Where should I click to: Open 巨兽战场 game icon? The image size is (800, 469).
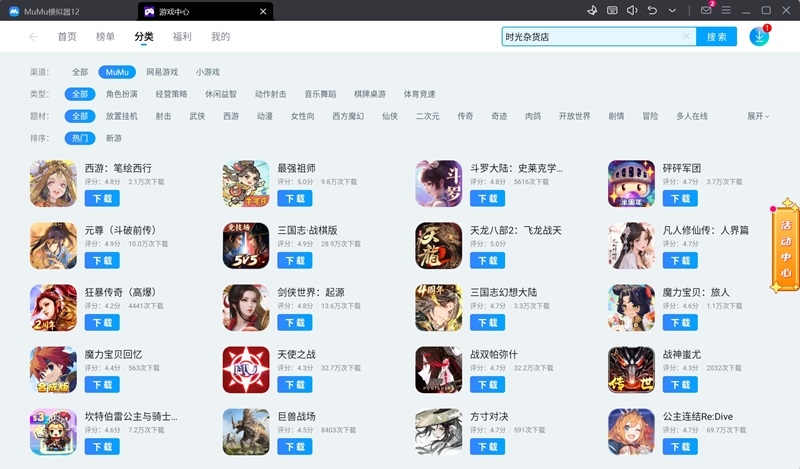coord(246,432)
